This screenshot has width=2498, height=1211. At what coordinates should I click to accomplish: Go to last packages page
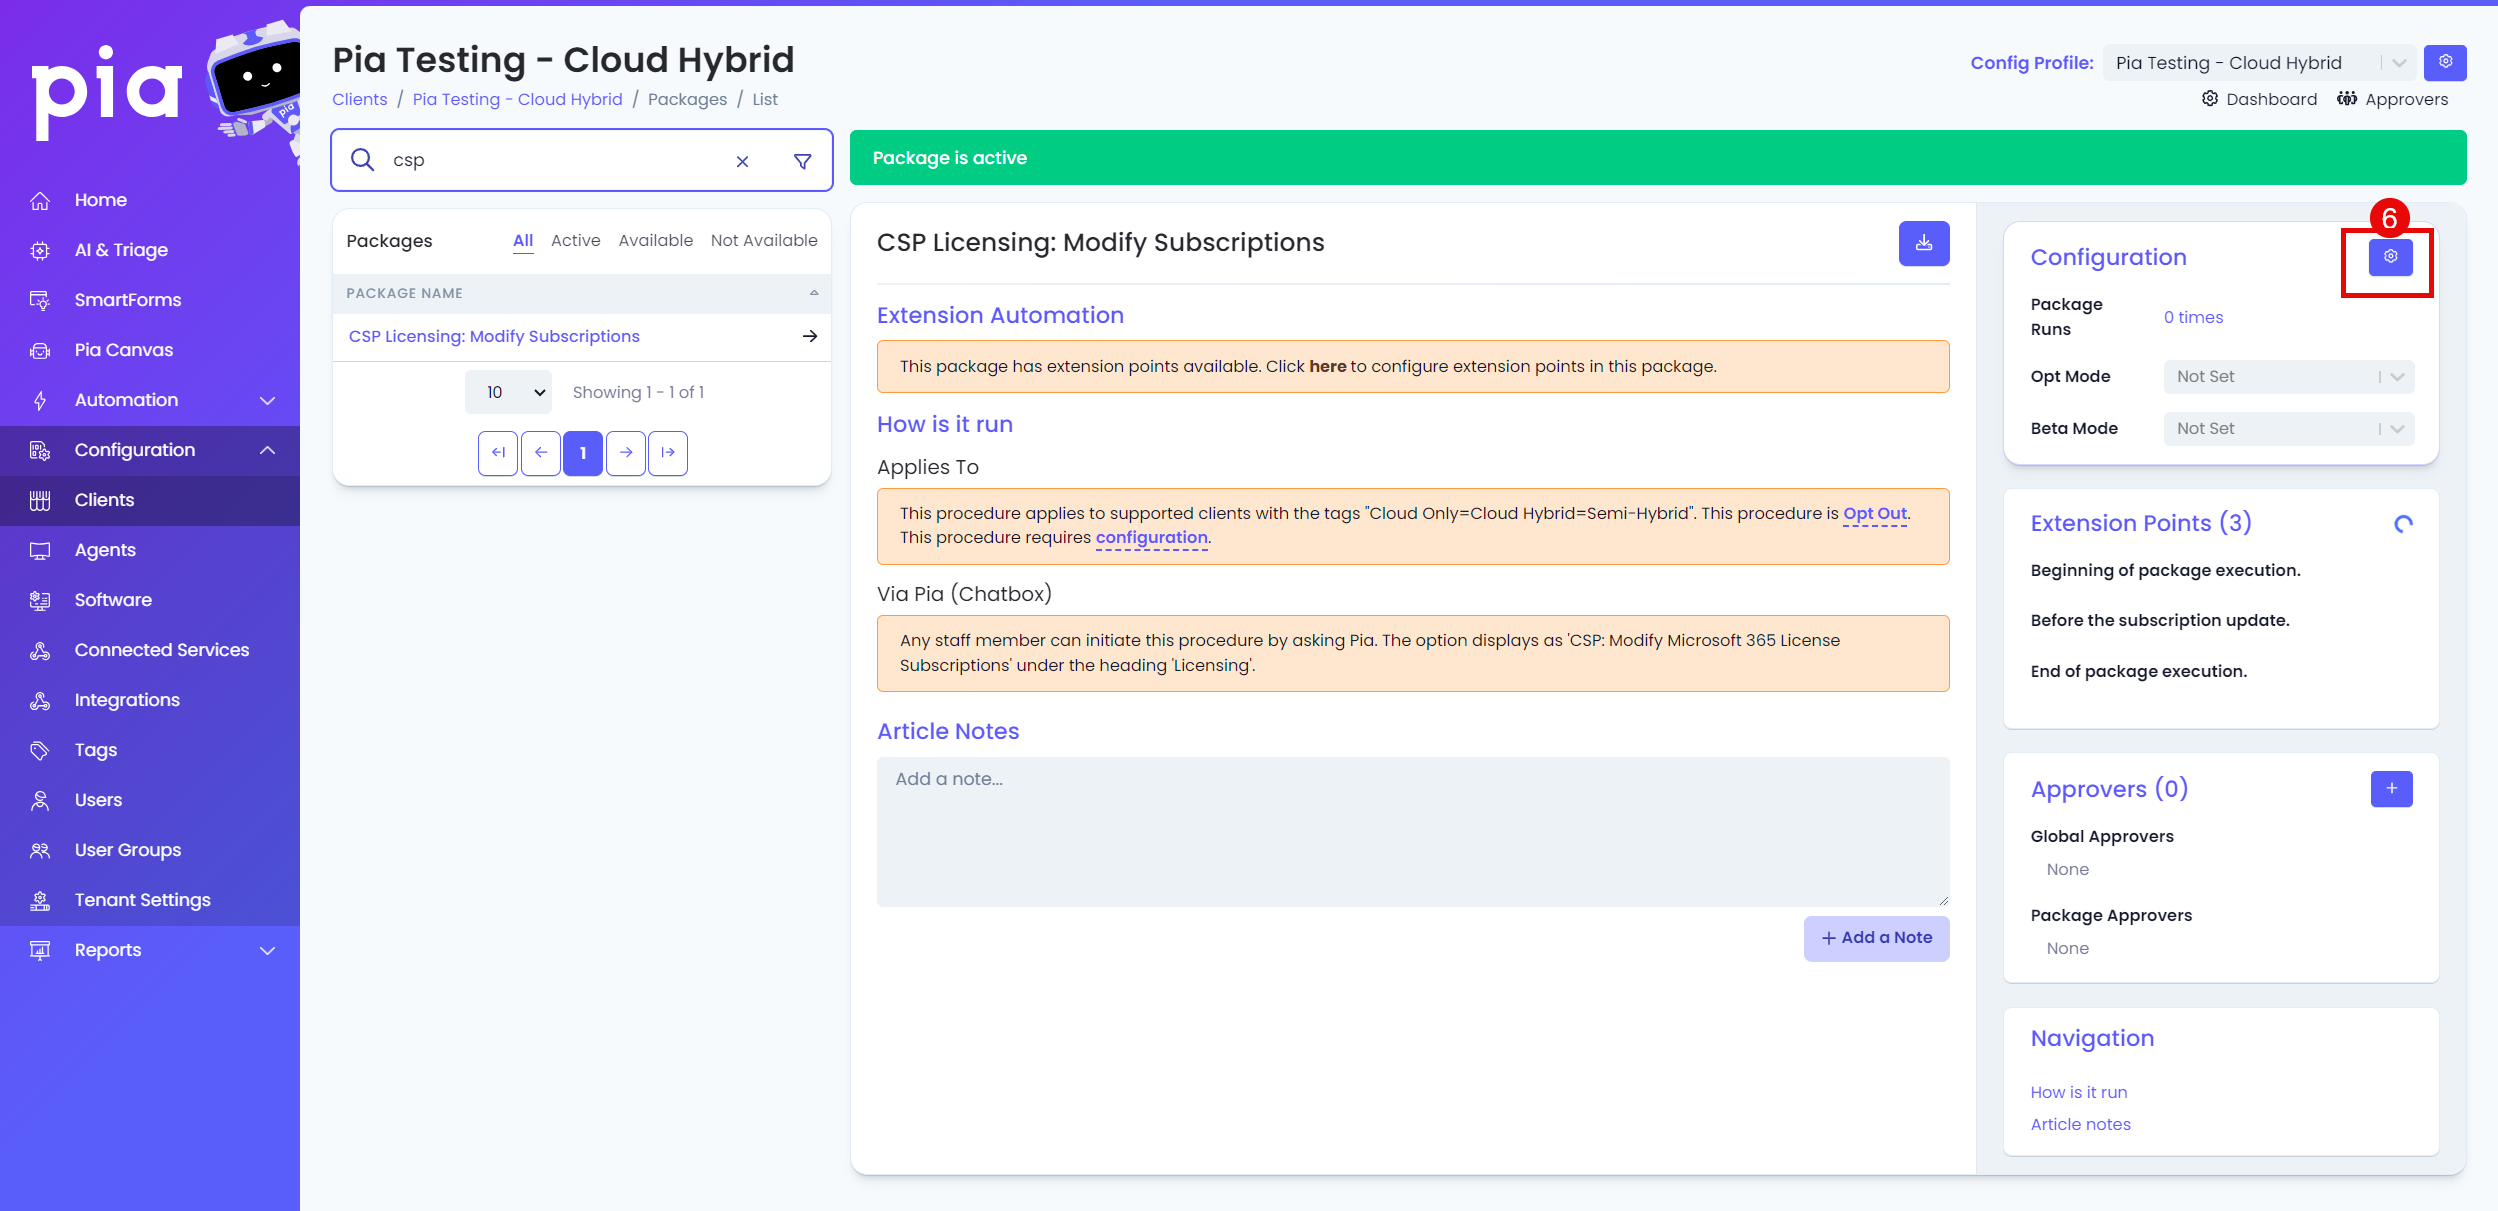click(668, 453)
